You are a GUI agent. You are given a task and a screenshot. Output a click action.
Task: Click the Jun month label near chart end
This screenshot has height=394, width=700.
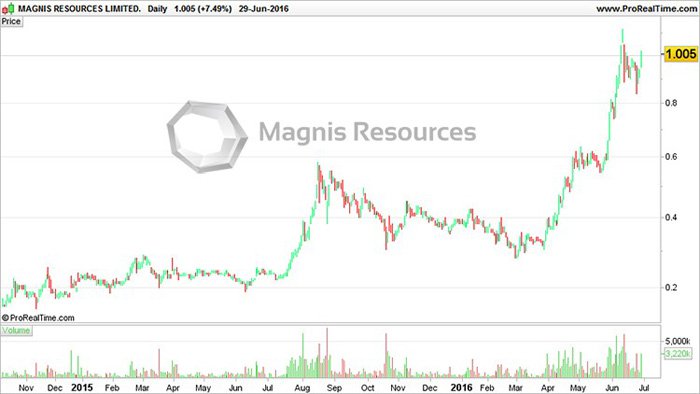click(612, 388)
